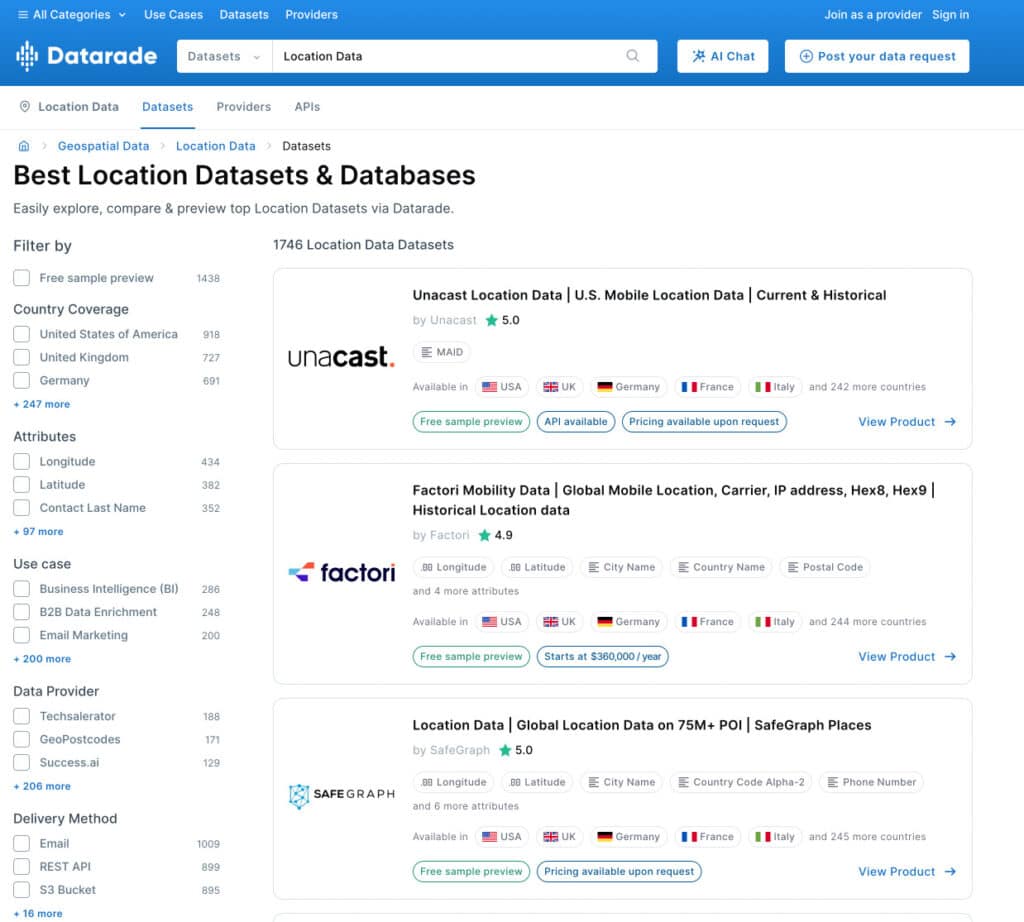Click the Unacast logo thumbnail
The height and width of the screenshot is (922, 1024).
[342, 357]
